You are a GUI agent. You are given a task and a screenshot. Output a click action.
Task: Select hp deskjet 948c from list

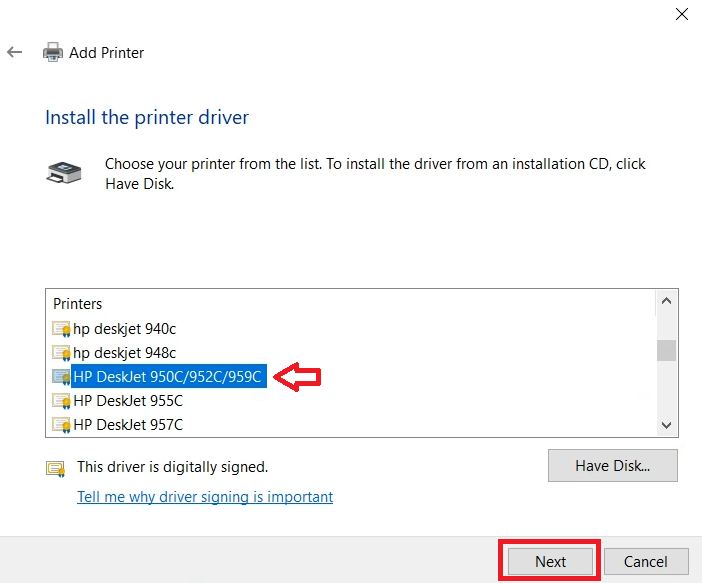point(124,353)
